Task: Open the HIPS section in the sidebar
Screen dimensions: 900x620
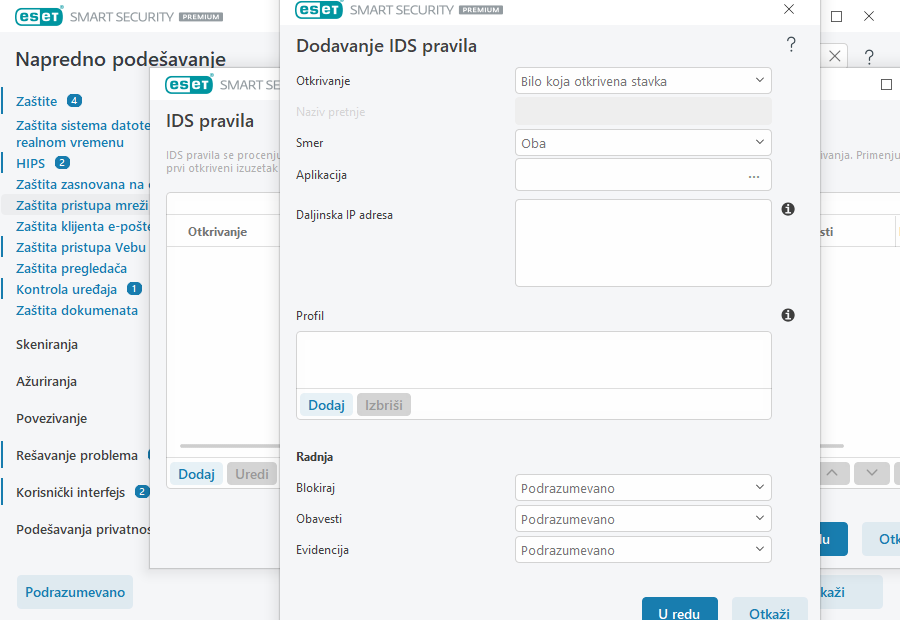Action: (31, 163)
